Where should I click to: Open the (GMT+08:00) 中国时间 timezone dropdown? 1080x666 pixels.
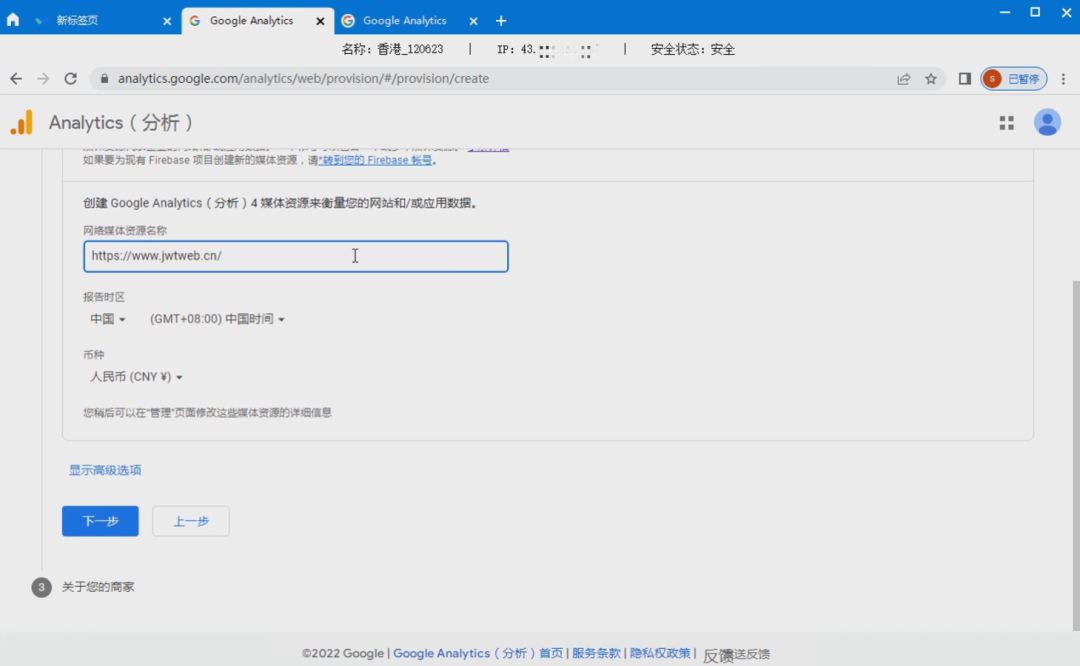[217, 319]
